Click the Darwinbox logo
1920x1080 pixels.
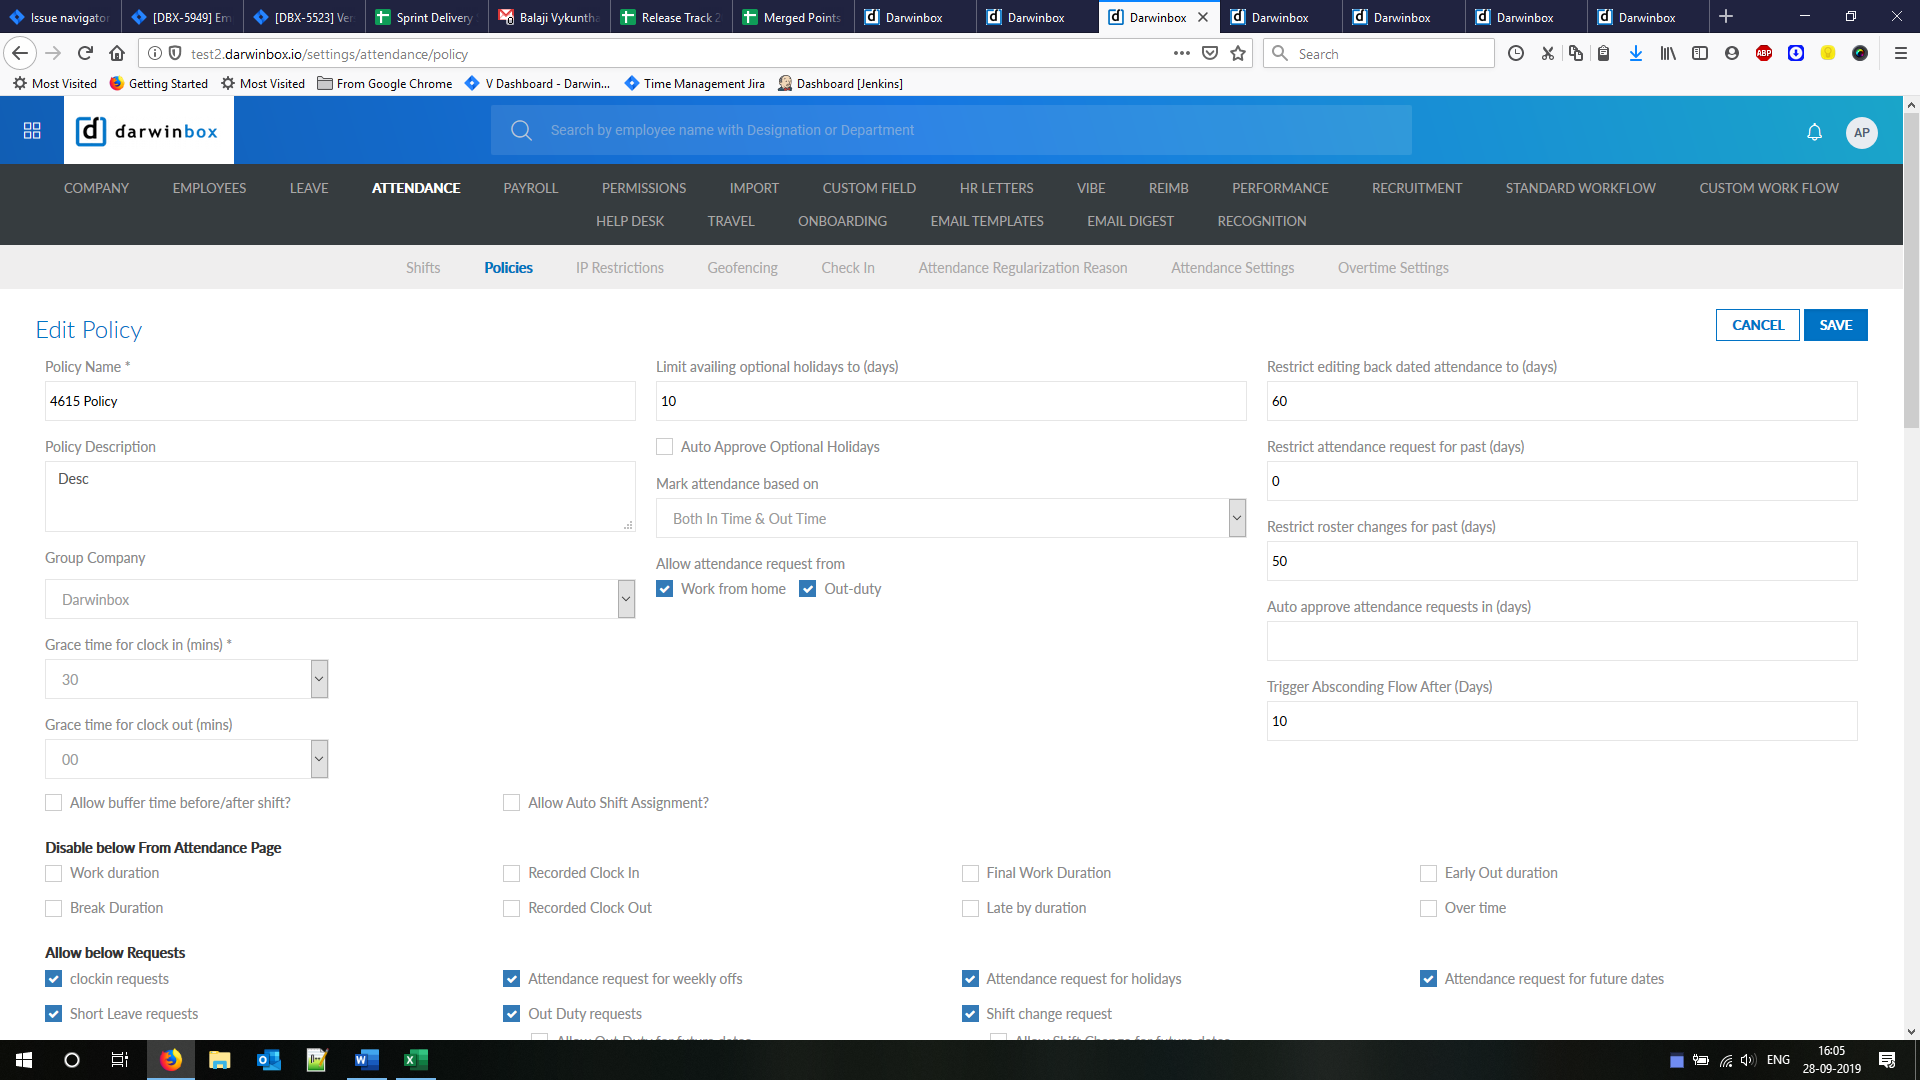[x=148, y=131]
